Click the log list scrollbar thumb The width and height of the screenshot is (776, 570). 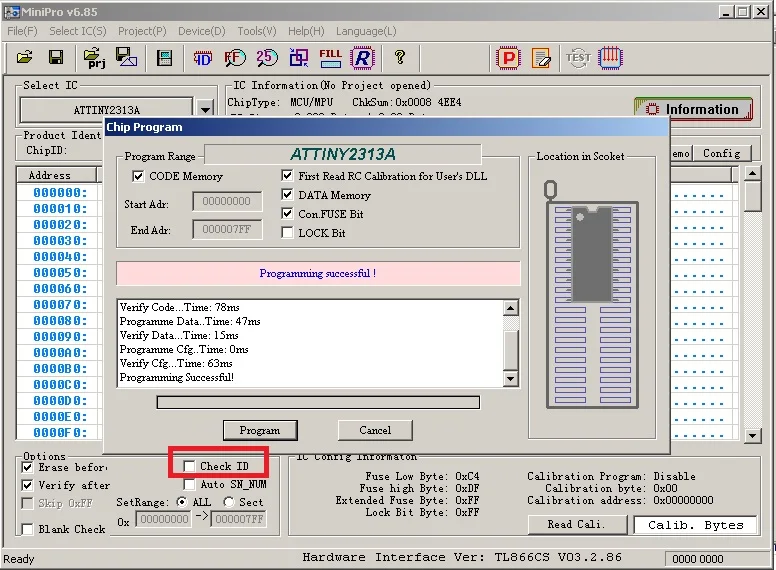tap(511, 350)
